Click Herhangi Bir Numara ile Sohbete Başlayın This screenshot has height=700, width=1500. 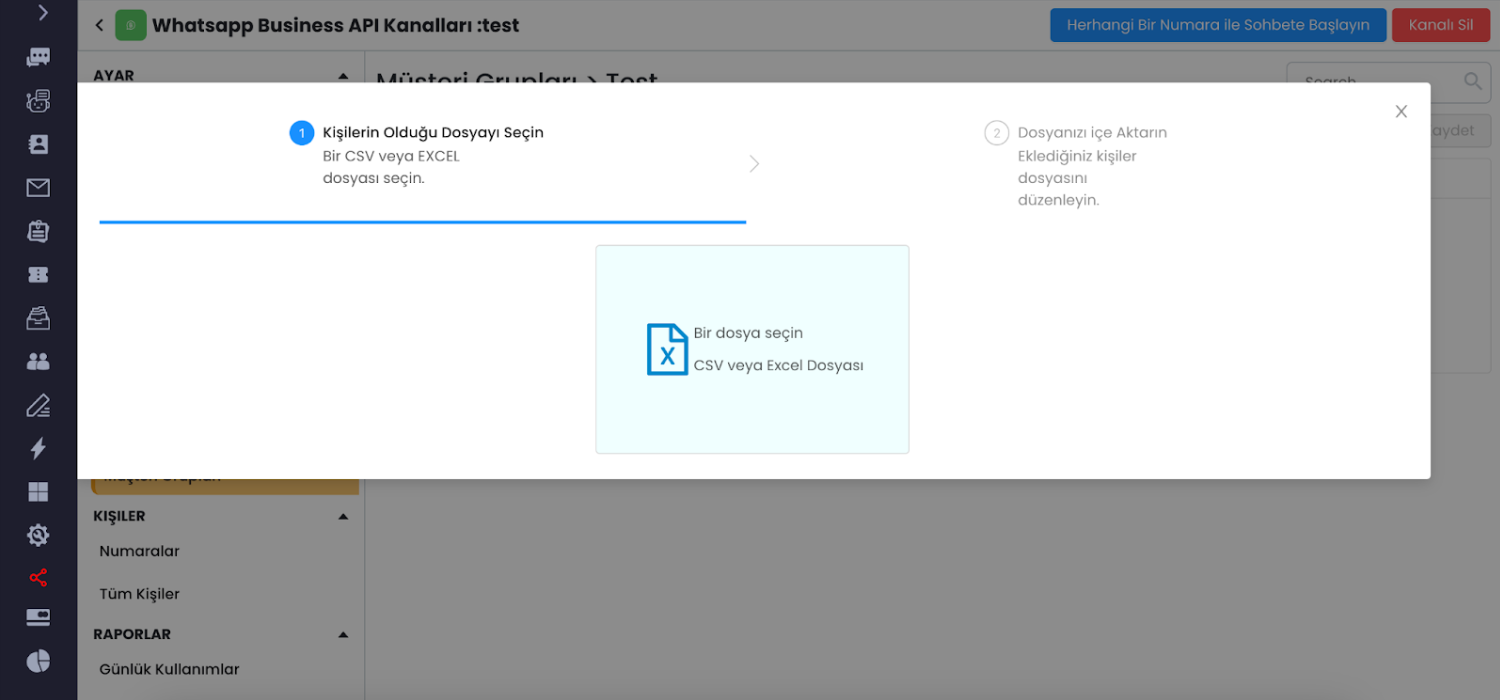(x=1218, y=25)
